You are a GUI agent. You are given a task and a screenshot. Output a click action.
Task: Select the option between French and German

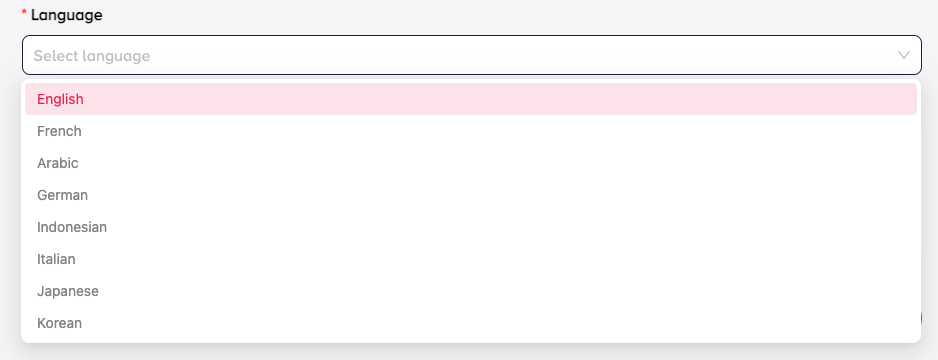click(471, 163)
